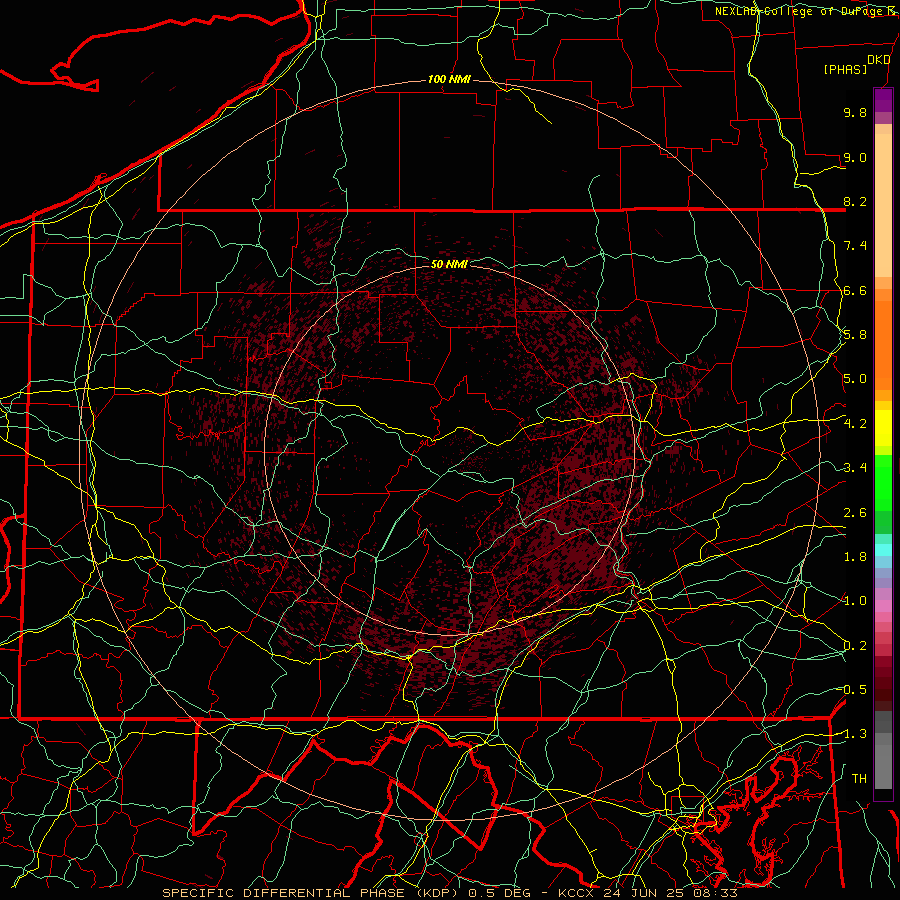This screenshot has height=900, width=900.
Task: Click the 1.0 scale value
Action: click(x=855, y=601)
